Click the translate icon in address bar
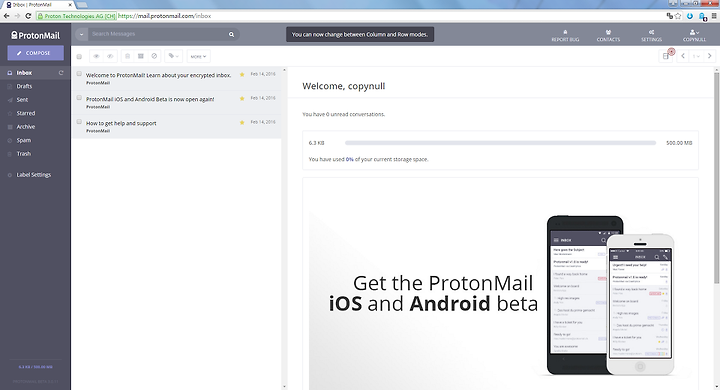 [669, 16]
